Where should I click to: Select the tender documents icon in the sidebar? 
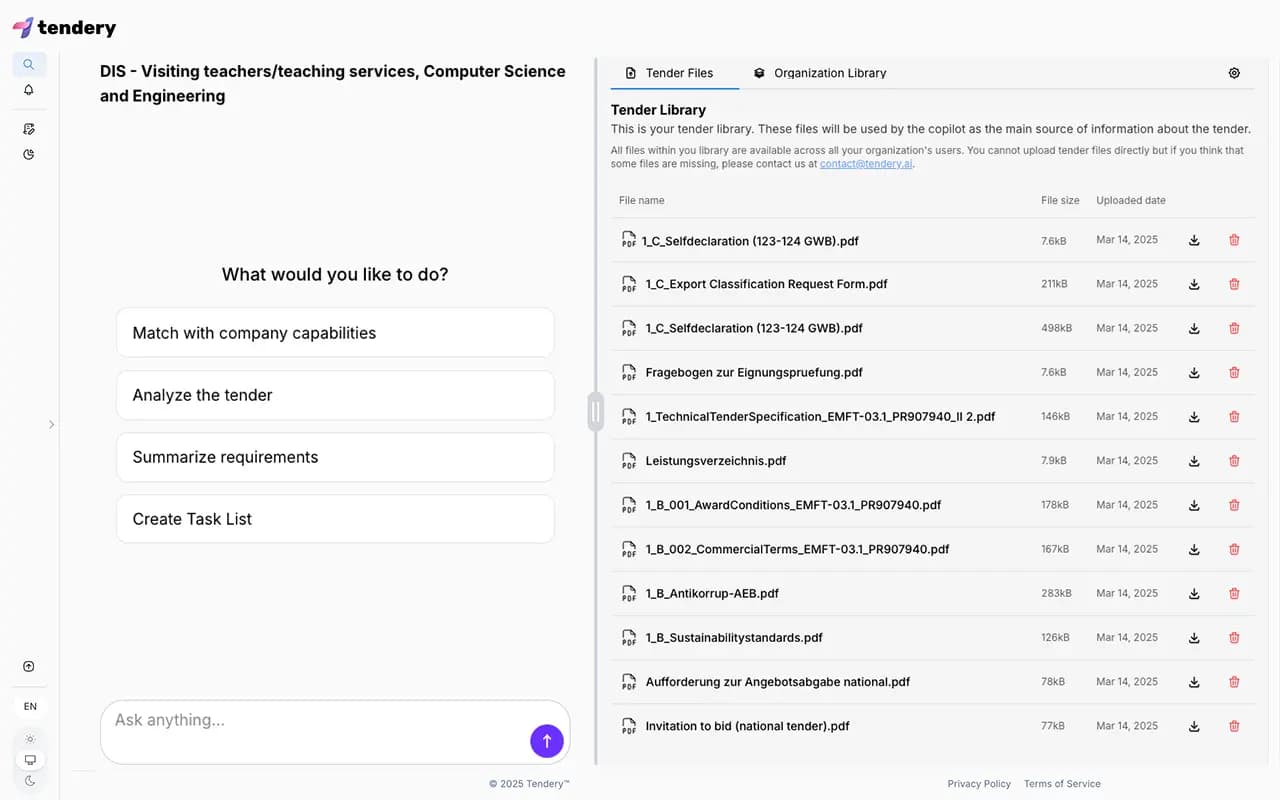click(29, 128)
